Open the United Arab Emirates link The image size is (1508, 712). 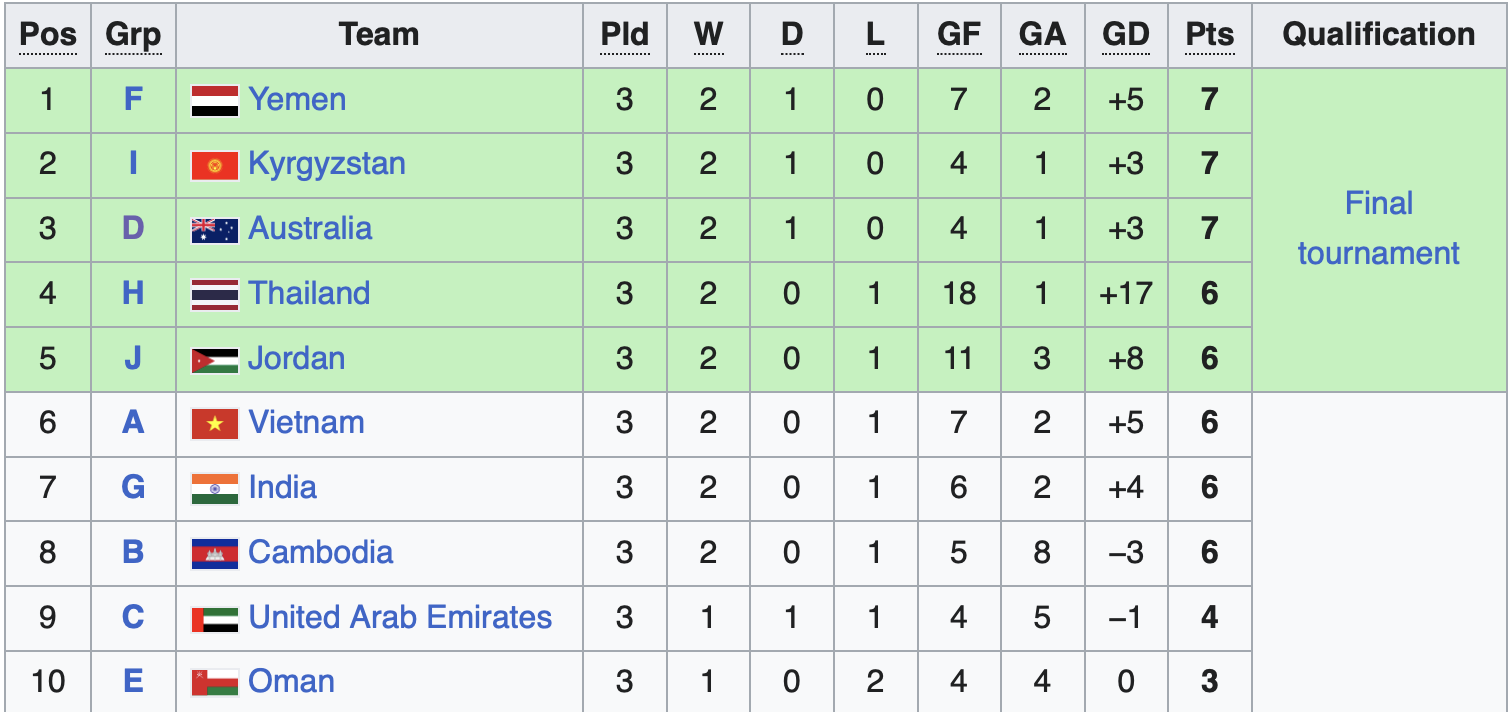[400, 617]
